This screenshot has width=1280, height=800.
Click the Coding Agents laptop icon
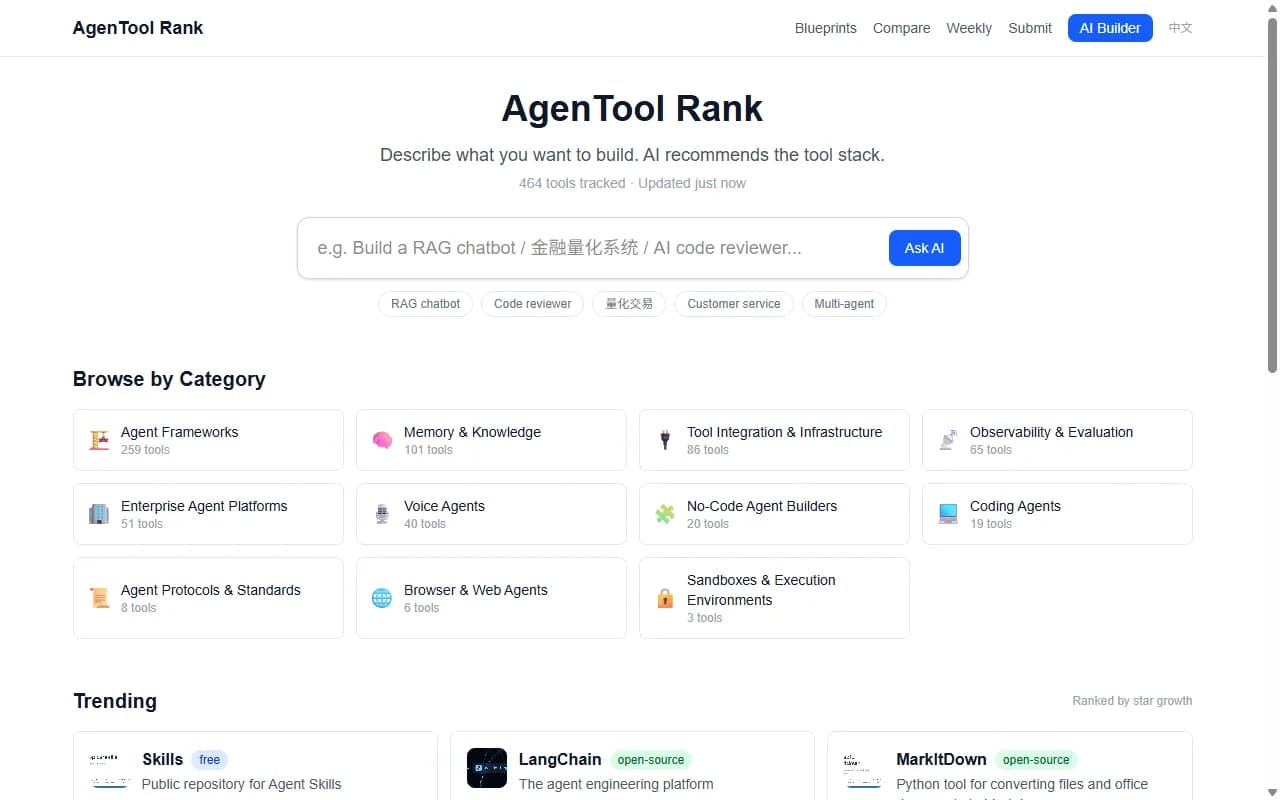coord(948,514)
